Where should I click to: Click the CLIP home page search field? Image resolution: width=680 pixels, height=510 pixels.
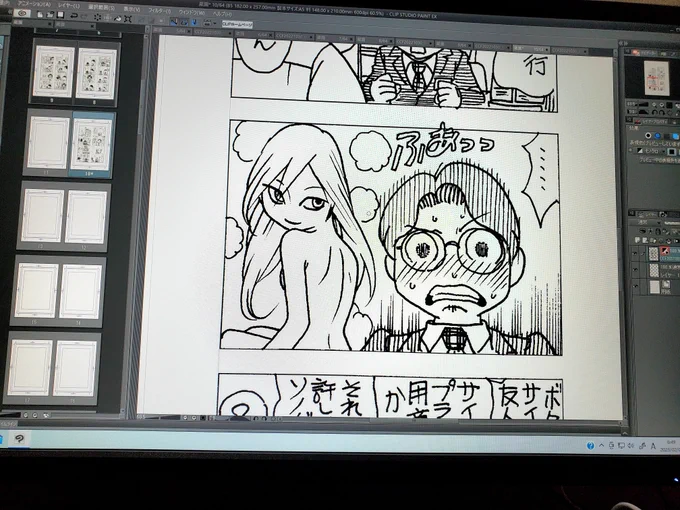coord(237,24)
